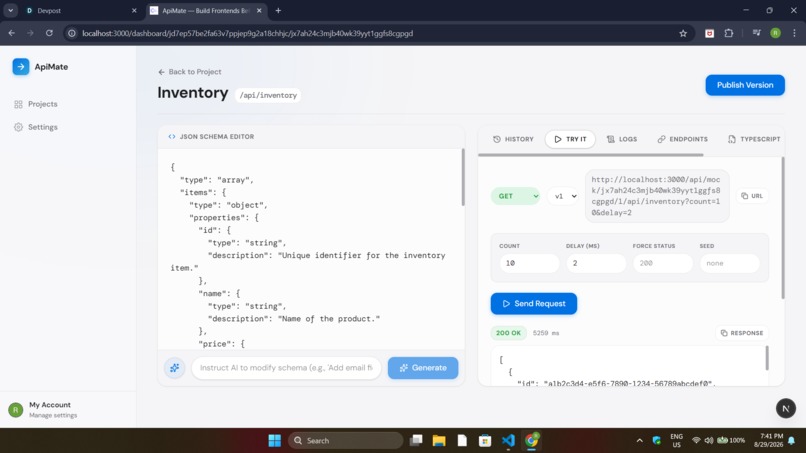Click the Back to Project link
The image size is (806, 453).
coord(190,72)
